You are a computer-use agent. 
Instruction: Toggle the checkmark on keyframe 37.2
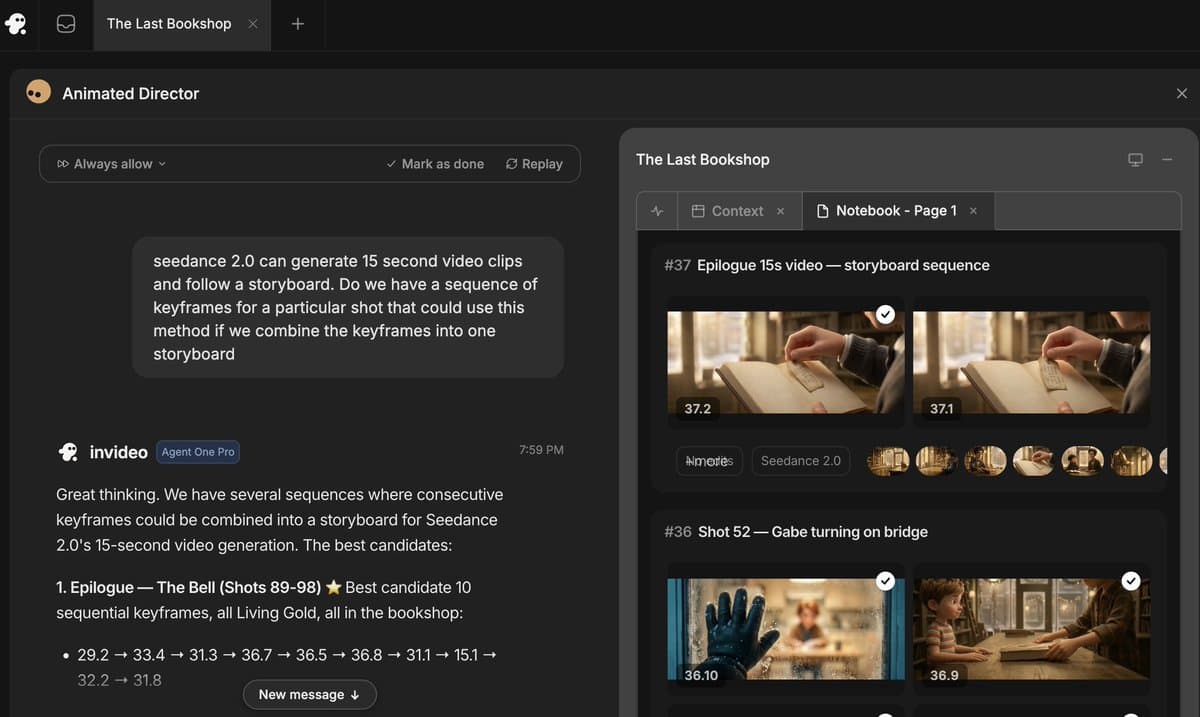tap(885, 314)
